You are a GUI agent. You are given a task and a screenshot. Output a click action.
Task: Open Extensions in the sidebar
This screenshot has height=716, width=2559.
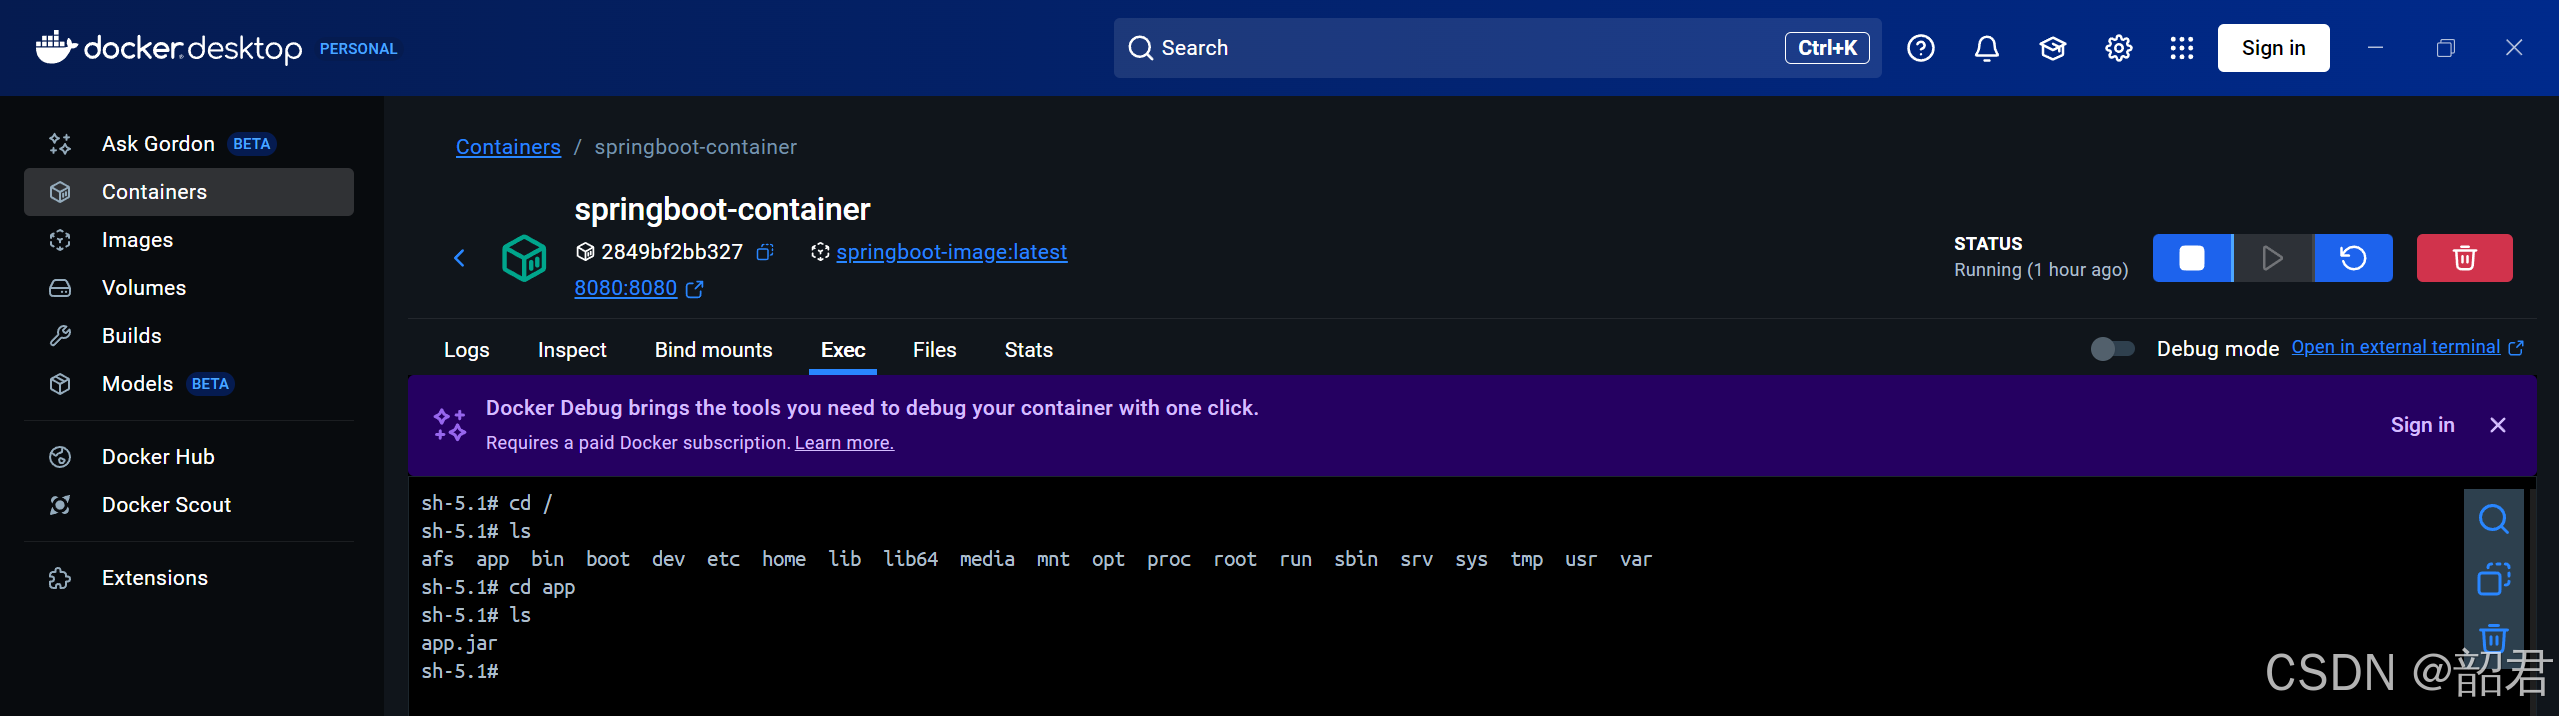pyautogui.click(x=189, y=578)
